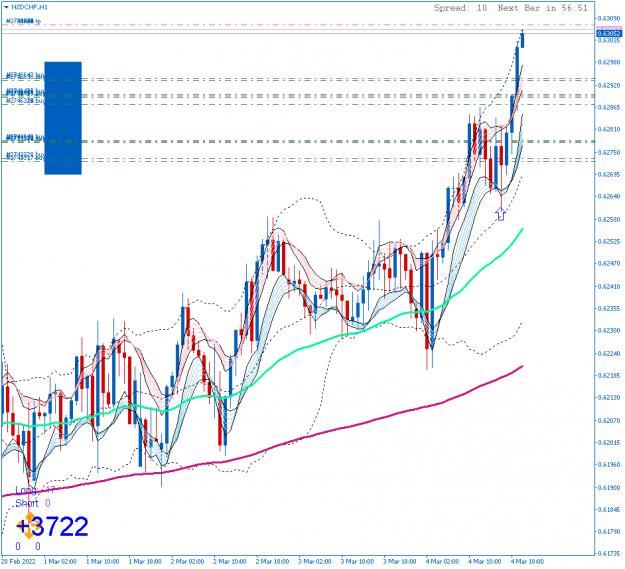Click the 2 Mar 18:00 time label
Viewport: 625px width, 569px height.
[272, 562]
